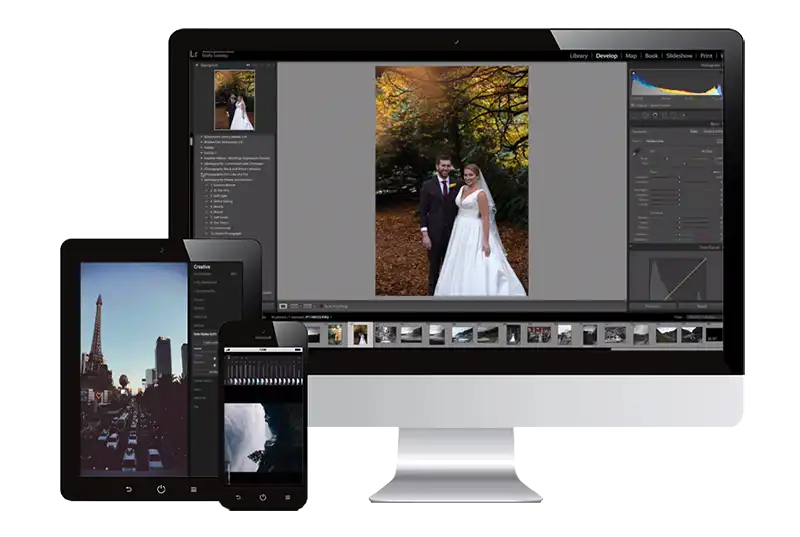Select the Loupe view icon below photo
Screen dimensions: 800x537
click(284, 305)
